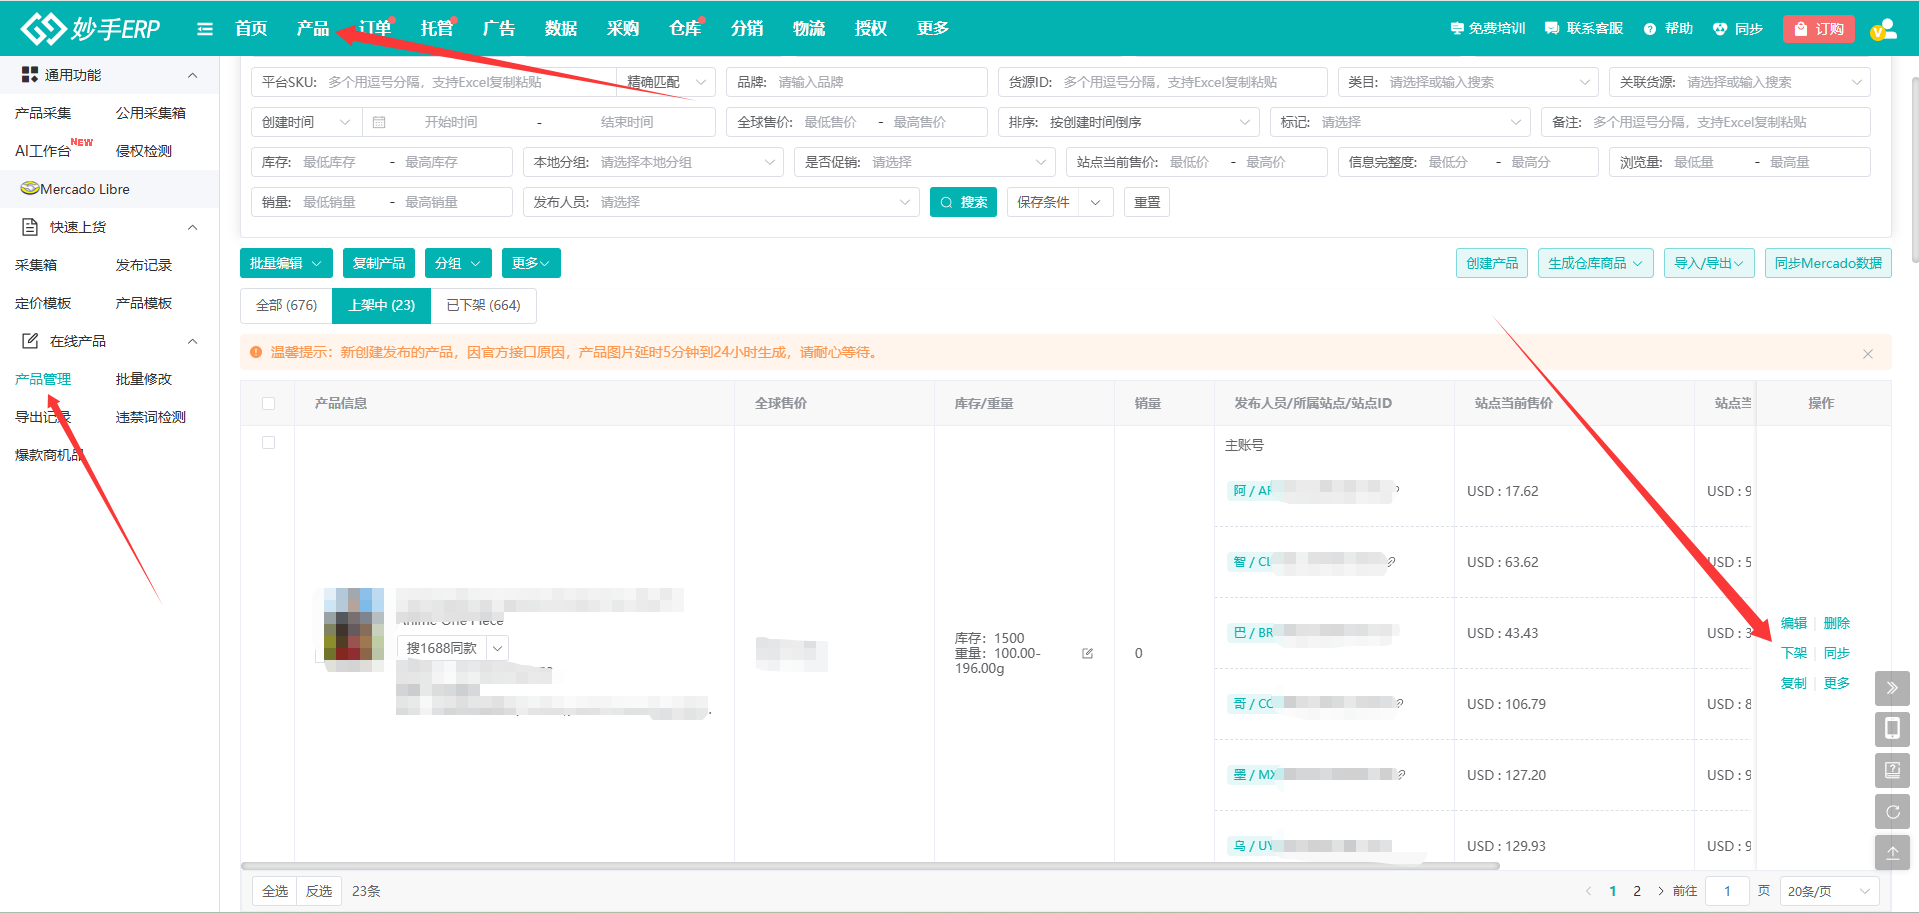This screenshot has width=1919, height=913.
Task: Click the mobile phone floating icon
Action: point(1892,729)
